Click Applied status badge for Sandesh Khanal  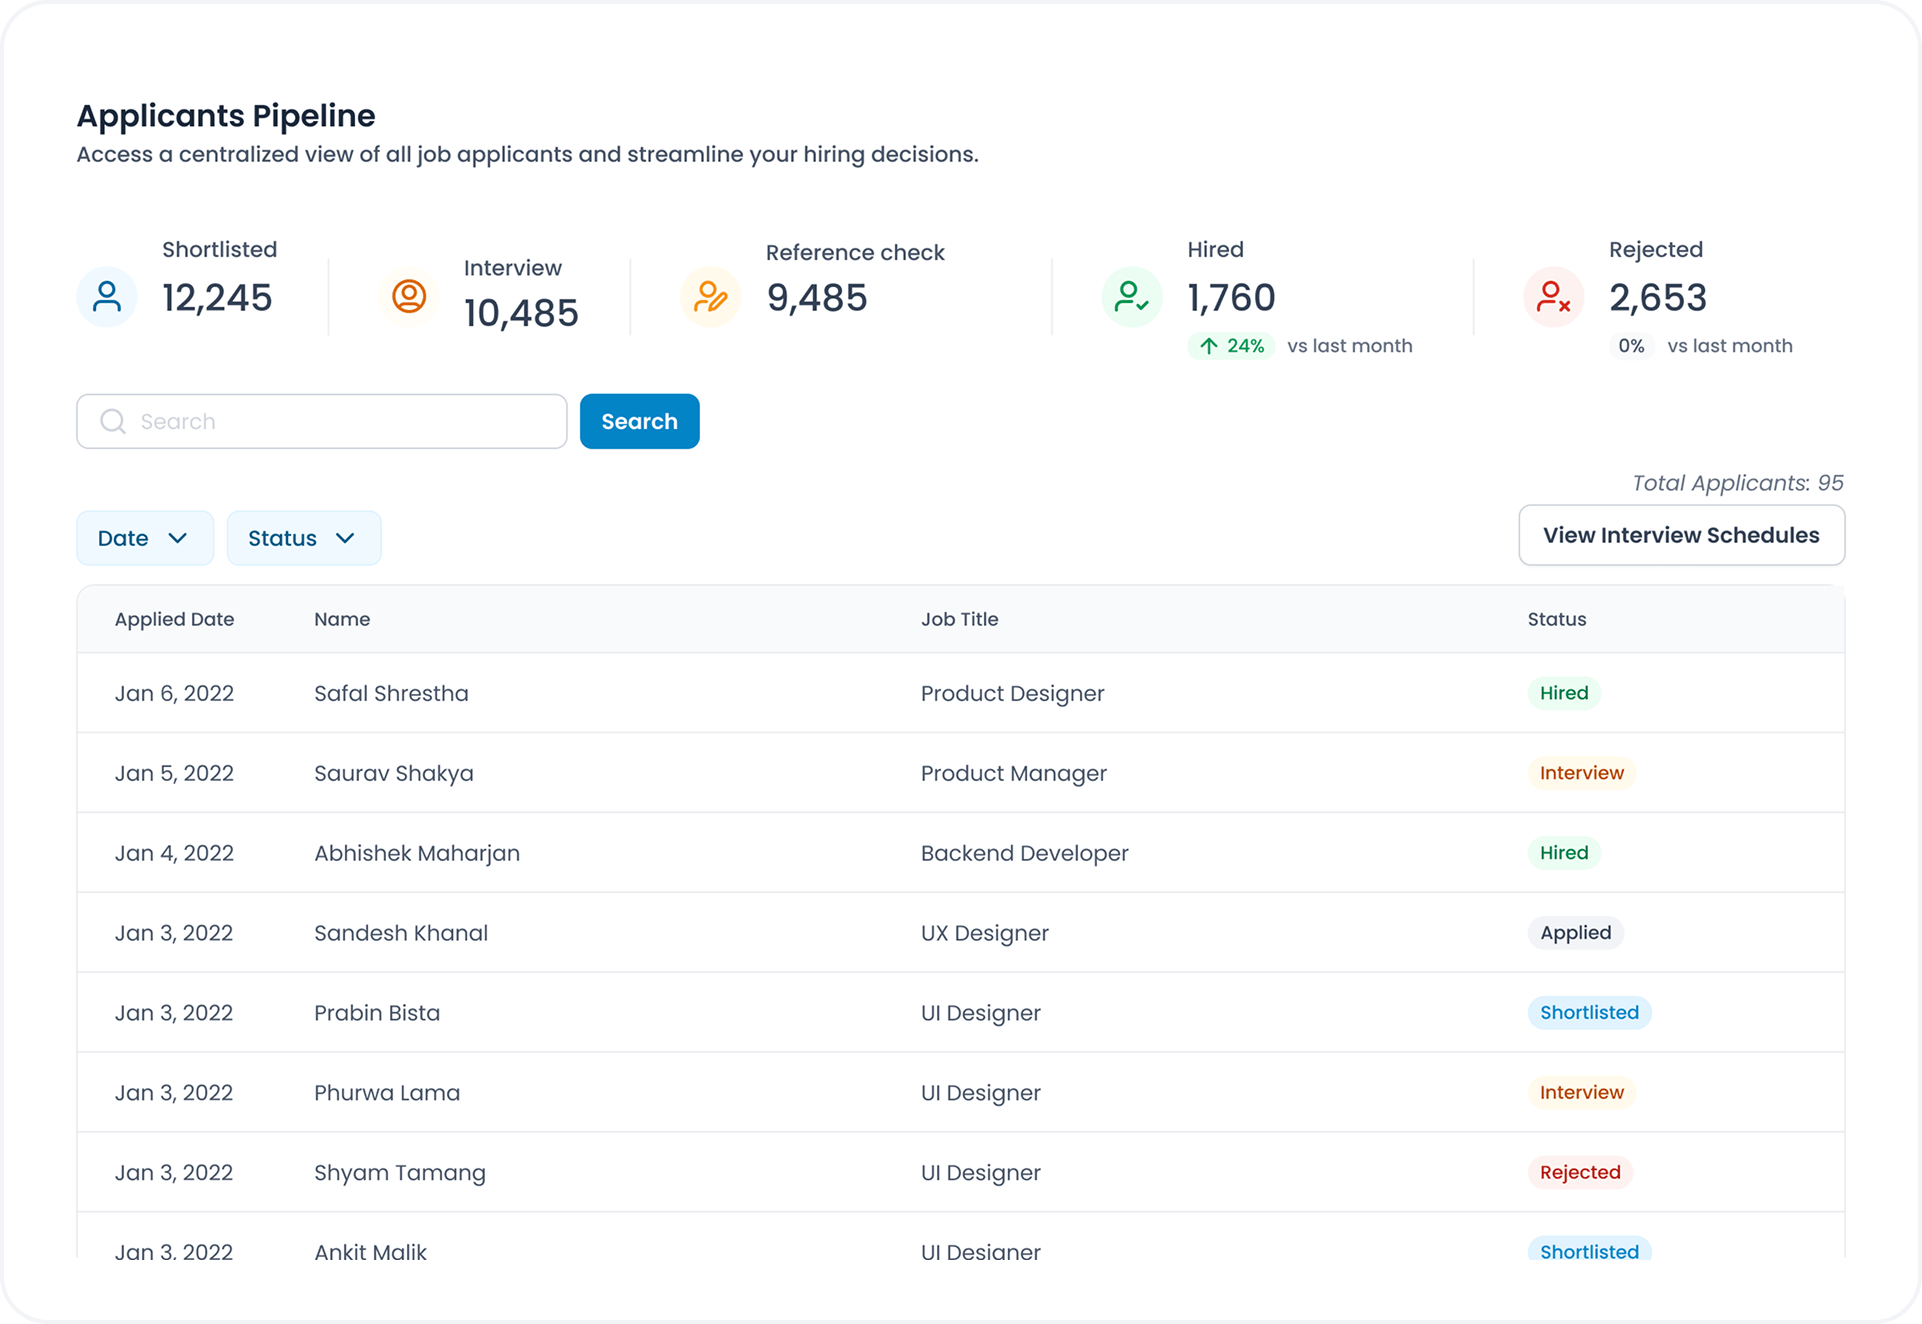(x=1575, y=933)
